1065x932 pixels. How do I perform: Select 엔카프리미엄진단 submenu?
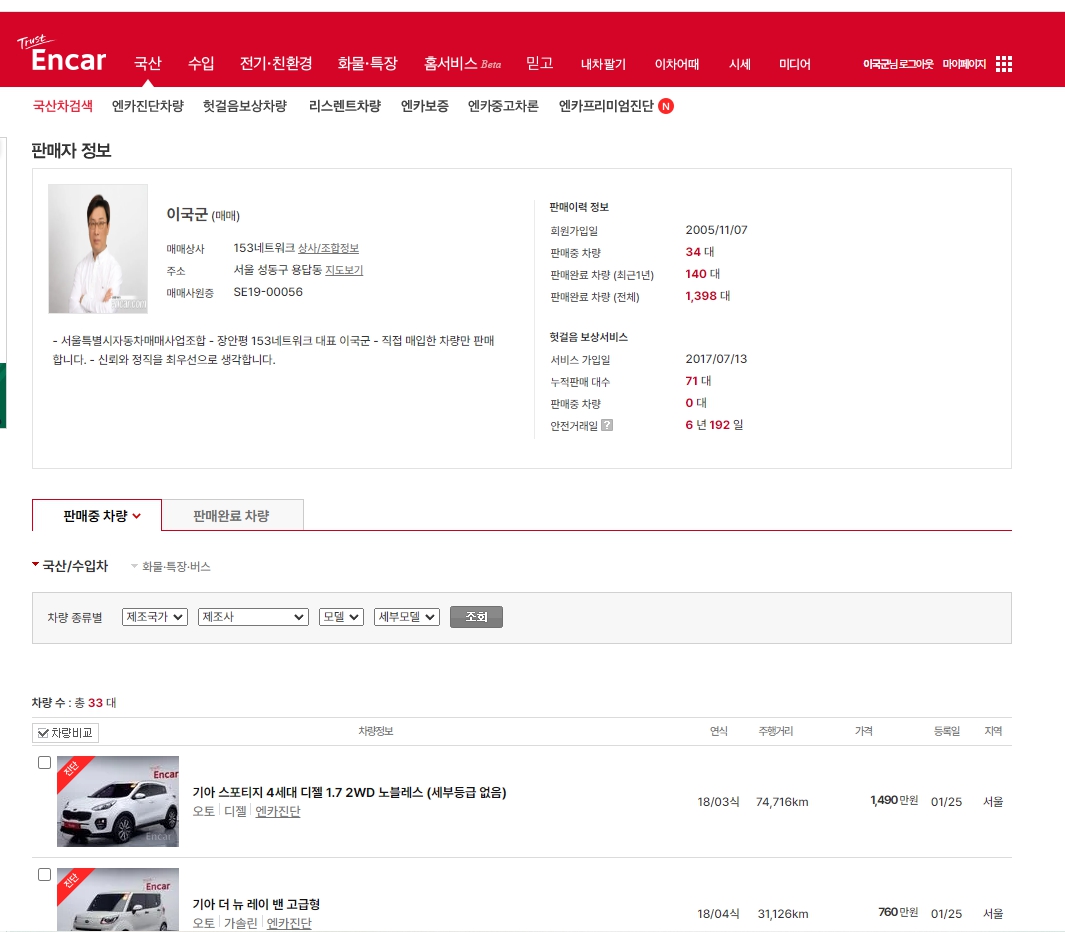point(606,106)
